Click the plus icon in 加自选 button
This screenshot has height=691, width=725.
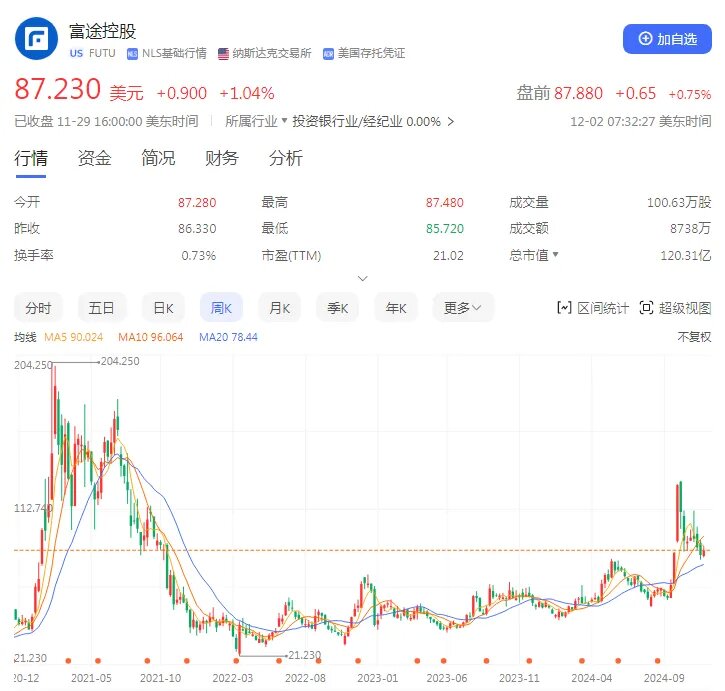coord(645,39)
